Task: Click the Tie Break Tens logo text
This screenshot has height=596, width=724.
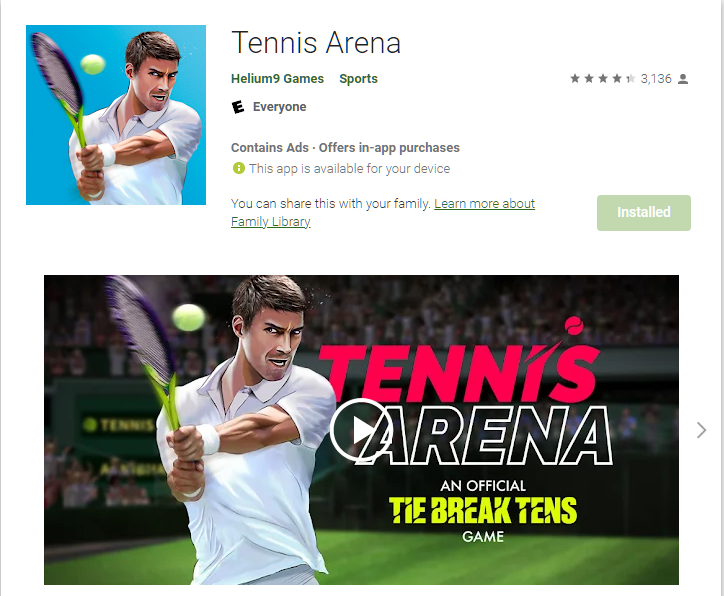Action: (483, 511)
